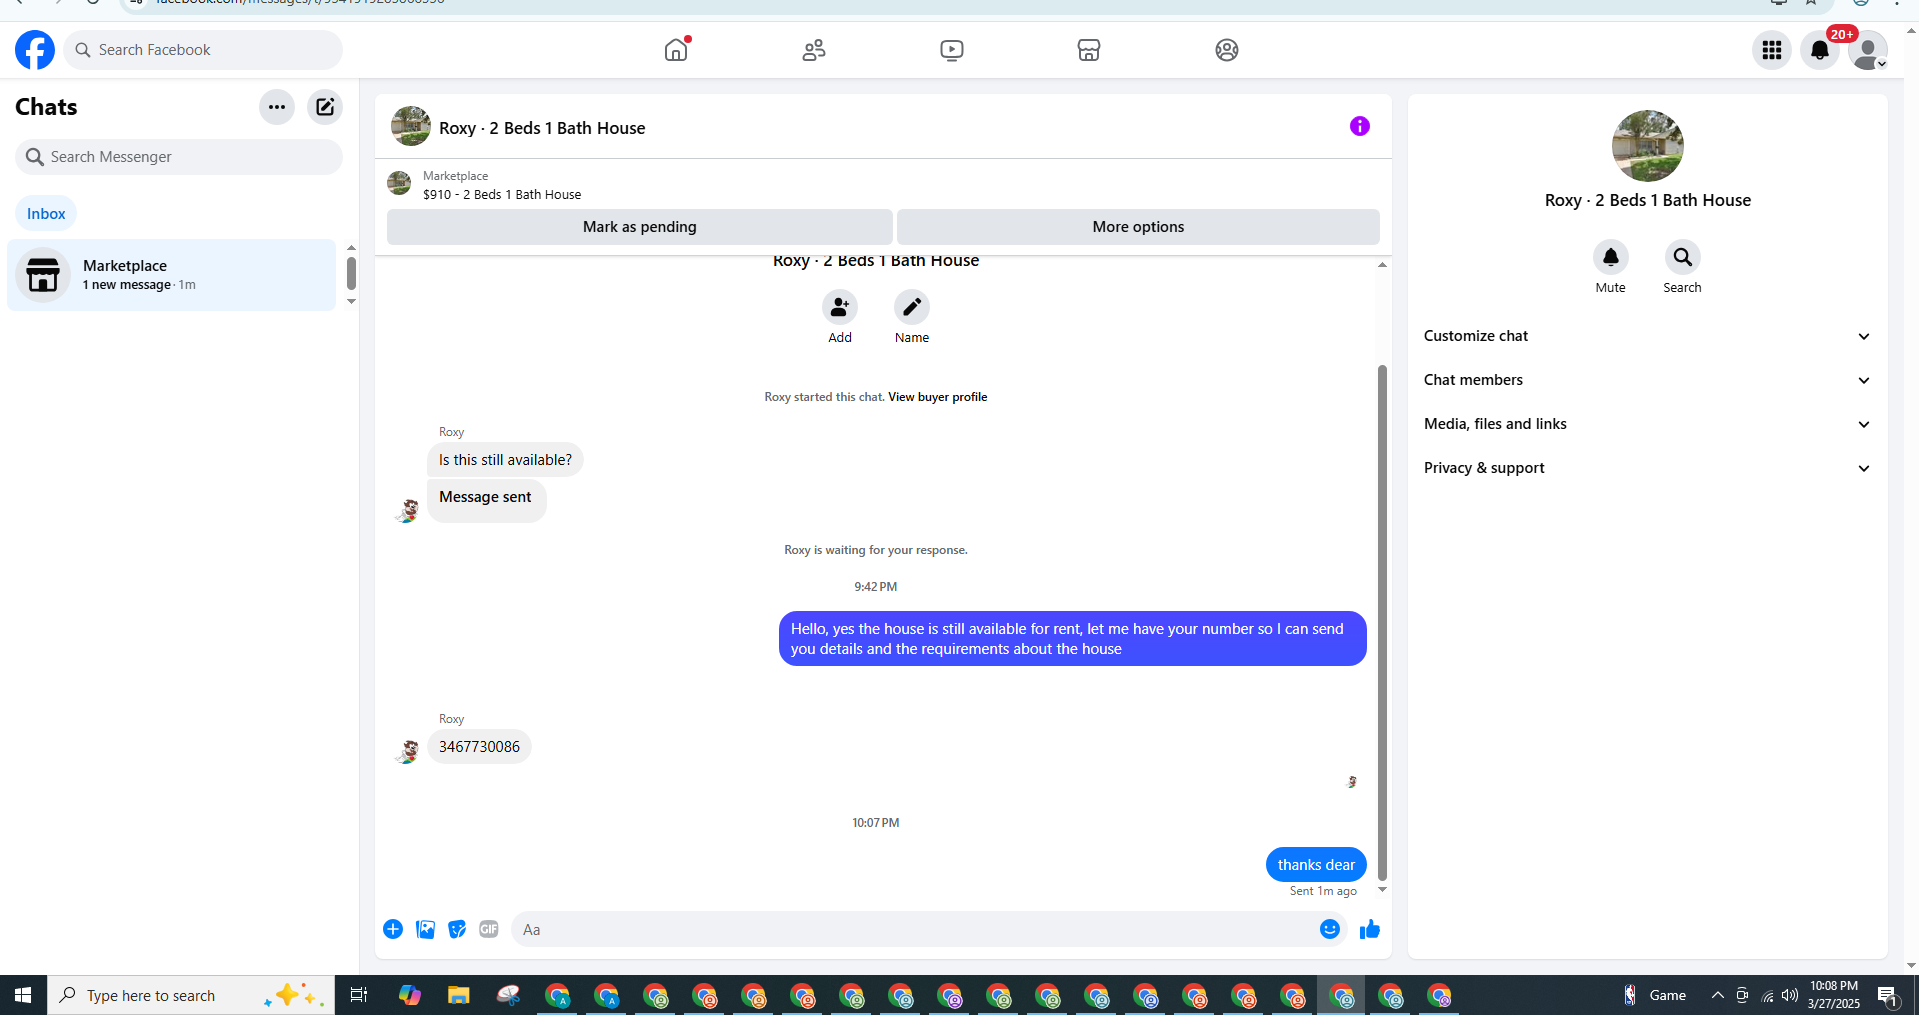This screenshot has width=1919, height=1015.
Task: Expand the Chat members section
Action: click(x=1647, y=380)
